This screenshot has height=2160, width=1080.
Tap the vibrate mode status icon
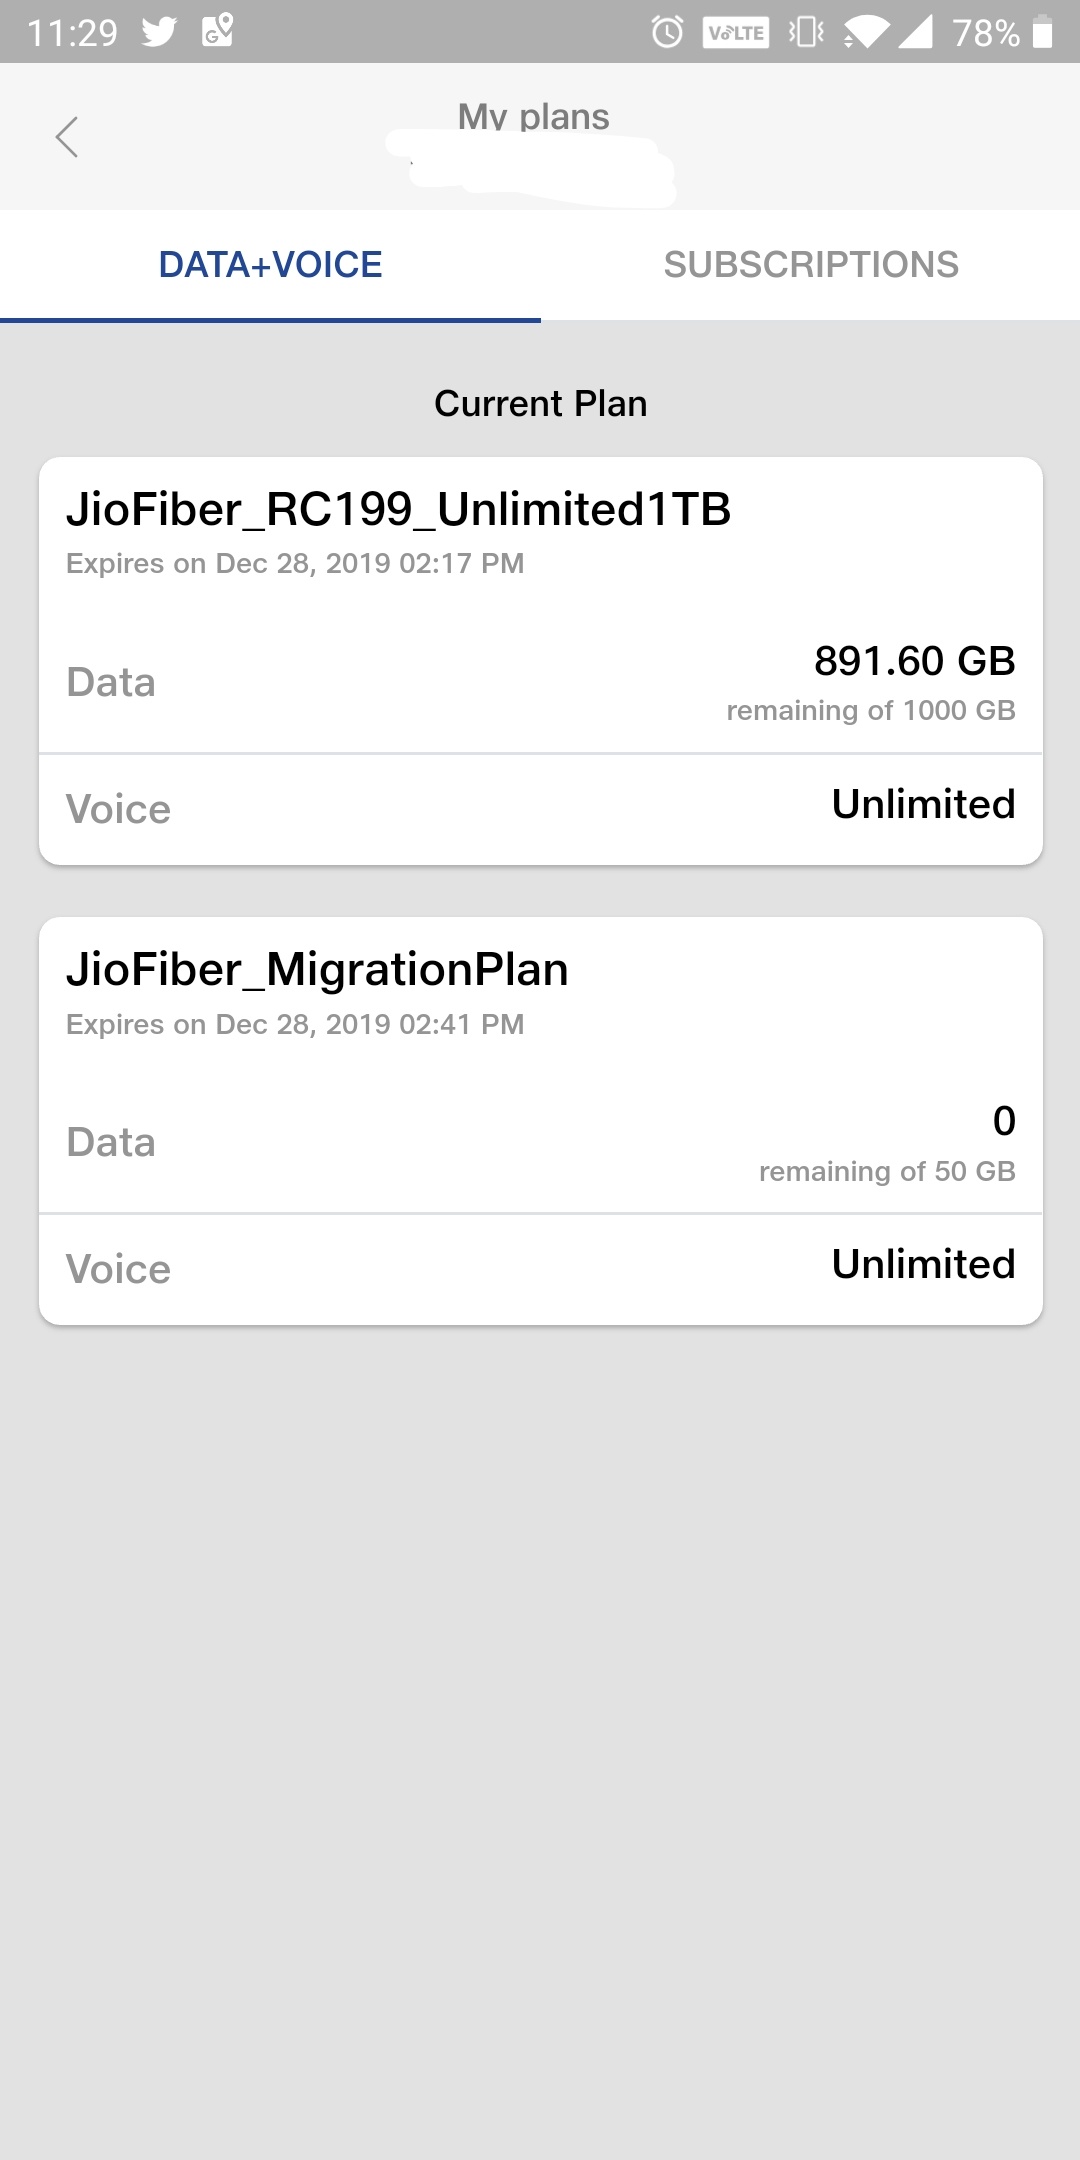click(806, 33)
